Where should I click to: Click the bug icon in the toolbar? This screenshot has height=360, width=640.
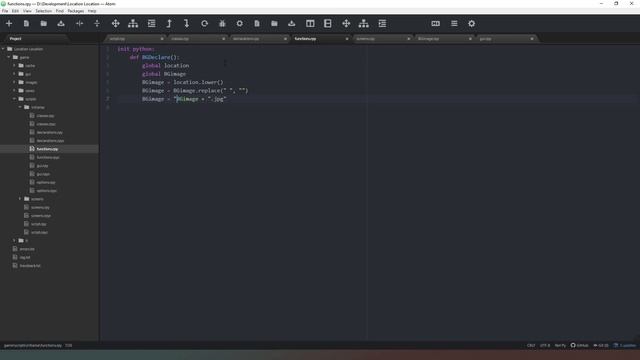click(x=222, y=24)
